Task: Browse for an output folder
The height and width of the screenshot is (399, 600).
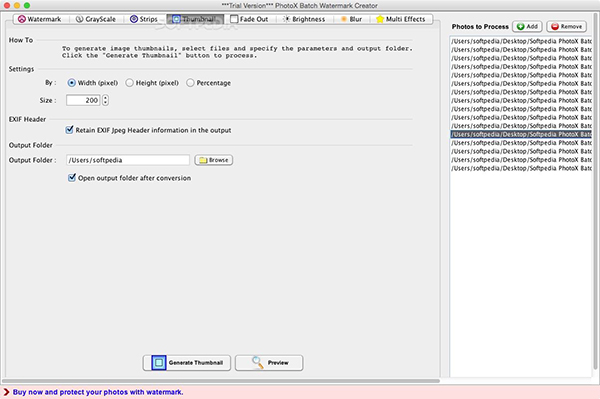Action: tap(214, 160)
